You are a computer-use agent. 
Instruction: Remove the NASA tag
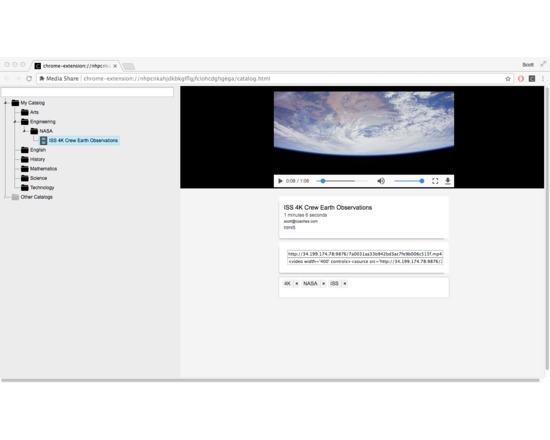click(x=323, y=284)
